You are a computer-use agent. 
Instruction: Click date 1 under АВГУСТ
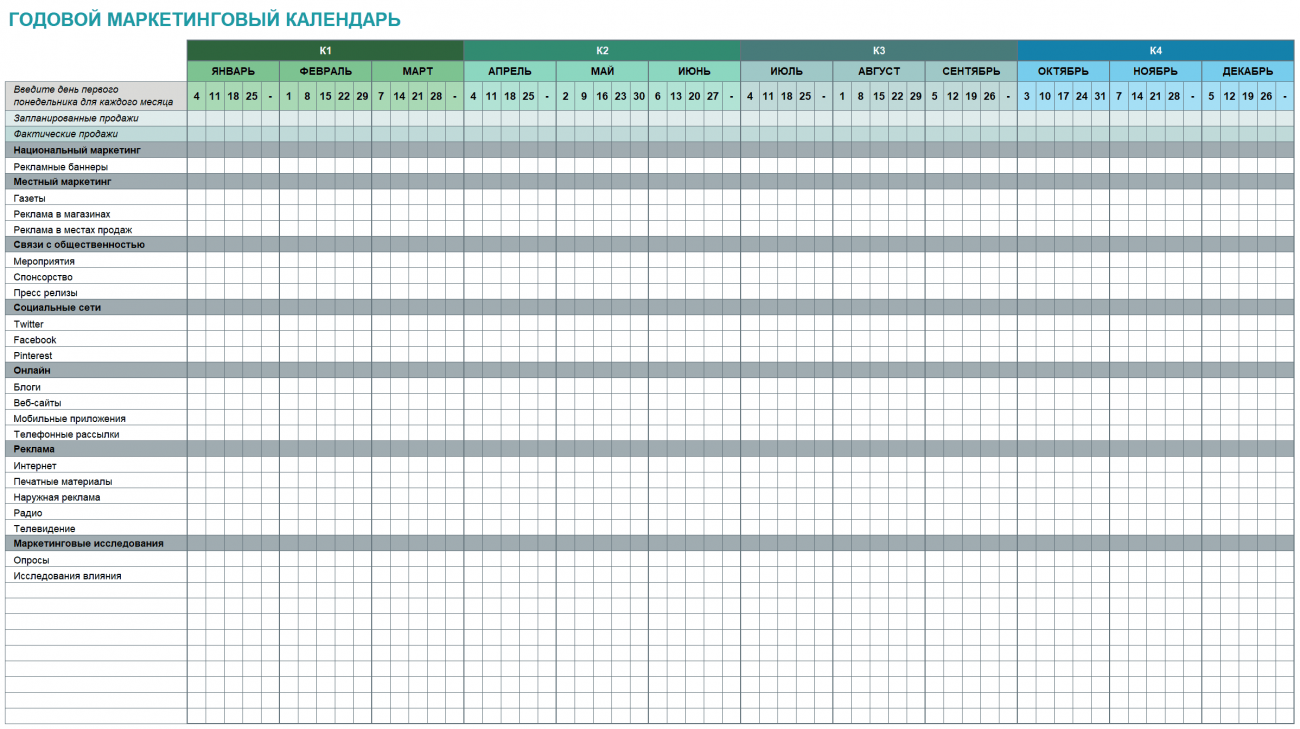click(842, 96)
